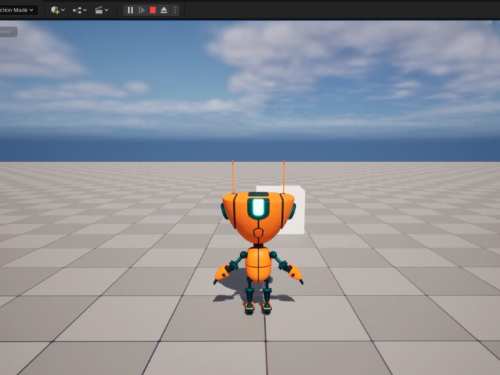500x375 pixels.
Task: Click the robot's left antenna
Action: point(234,177)
